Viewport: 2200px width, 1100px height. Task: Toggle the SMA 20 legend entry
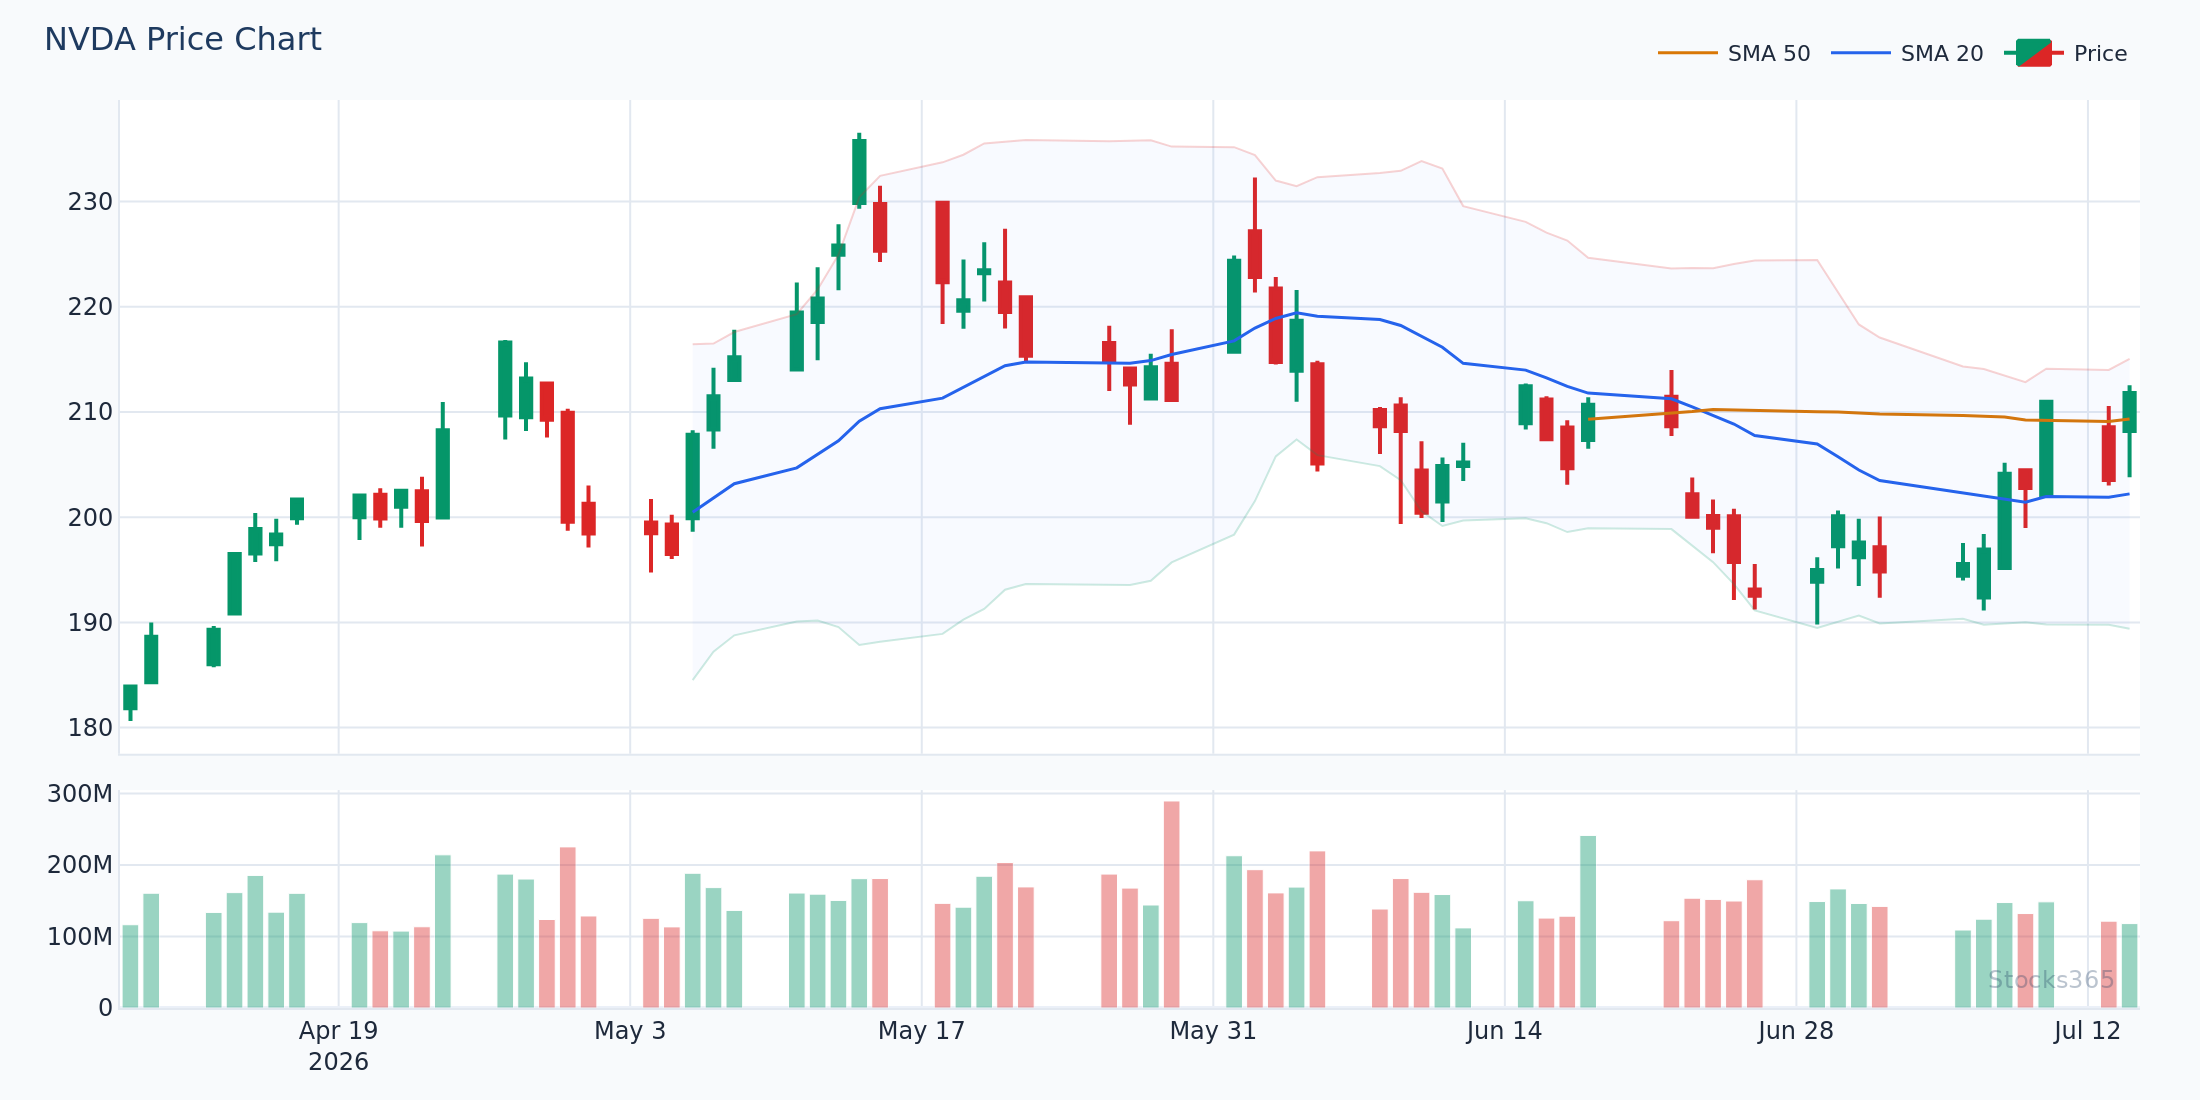[1907, 53]
